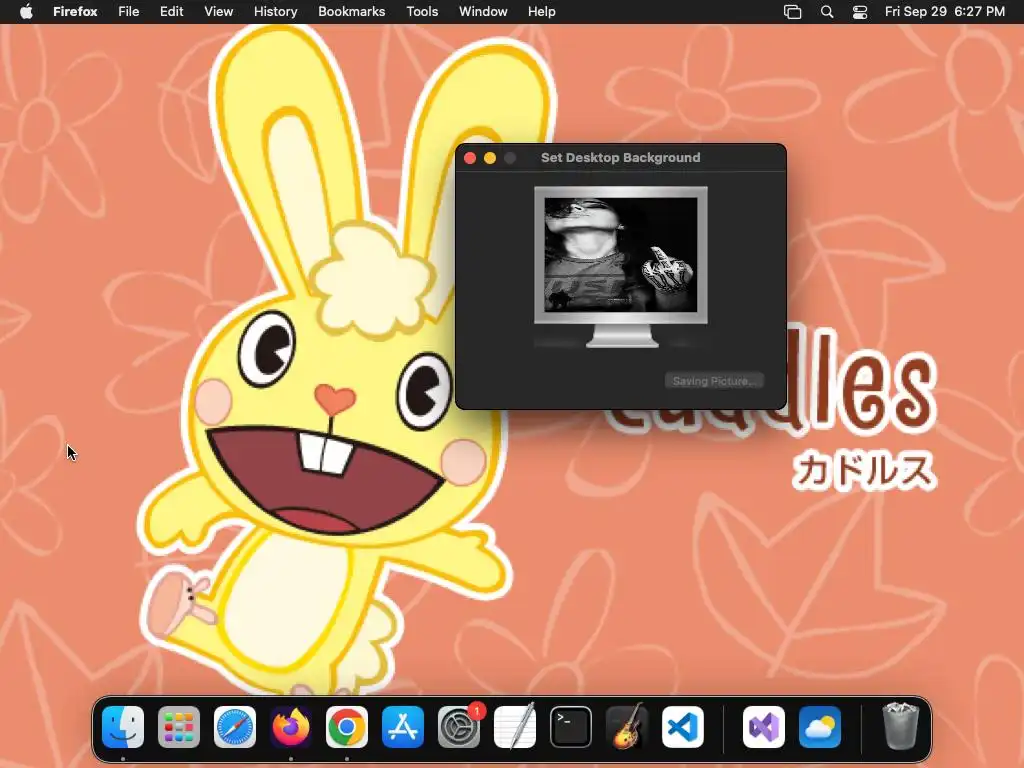
Task: Open System Settings with badge
Action: click(x=459, y=727)
